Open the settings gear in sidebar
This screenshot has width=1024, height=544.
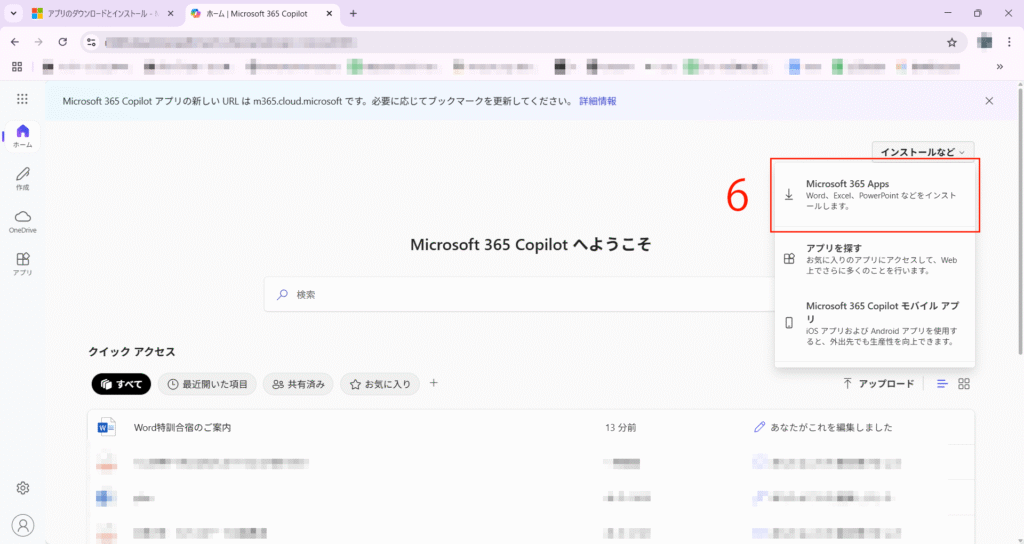point(23,488)
